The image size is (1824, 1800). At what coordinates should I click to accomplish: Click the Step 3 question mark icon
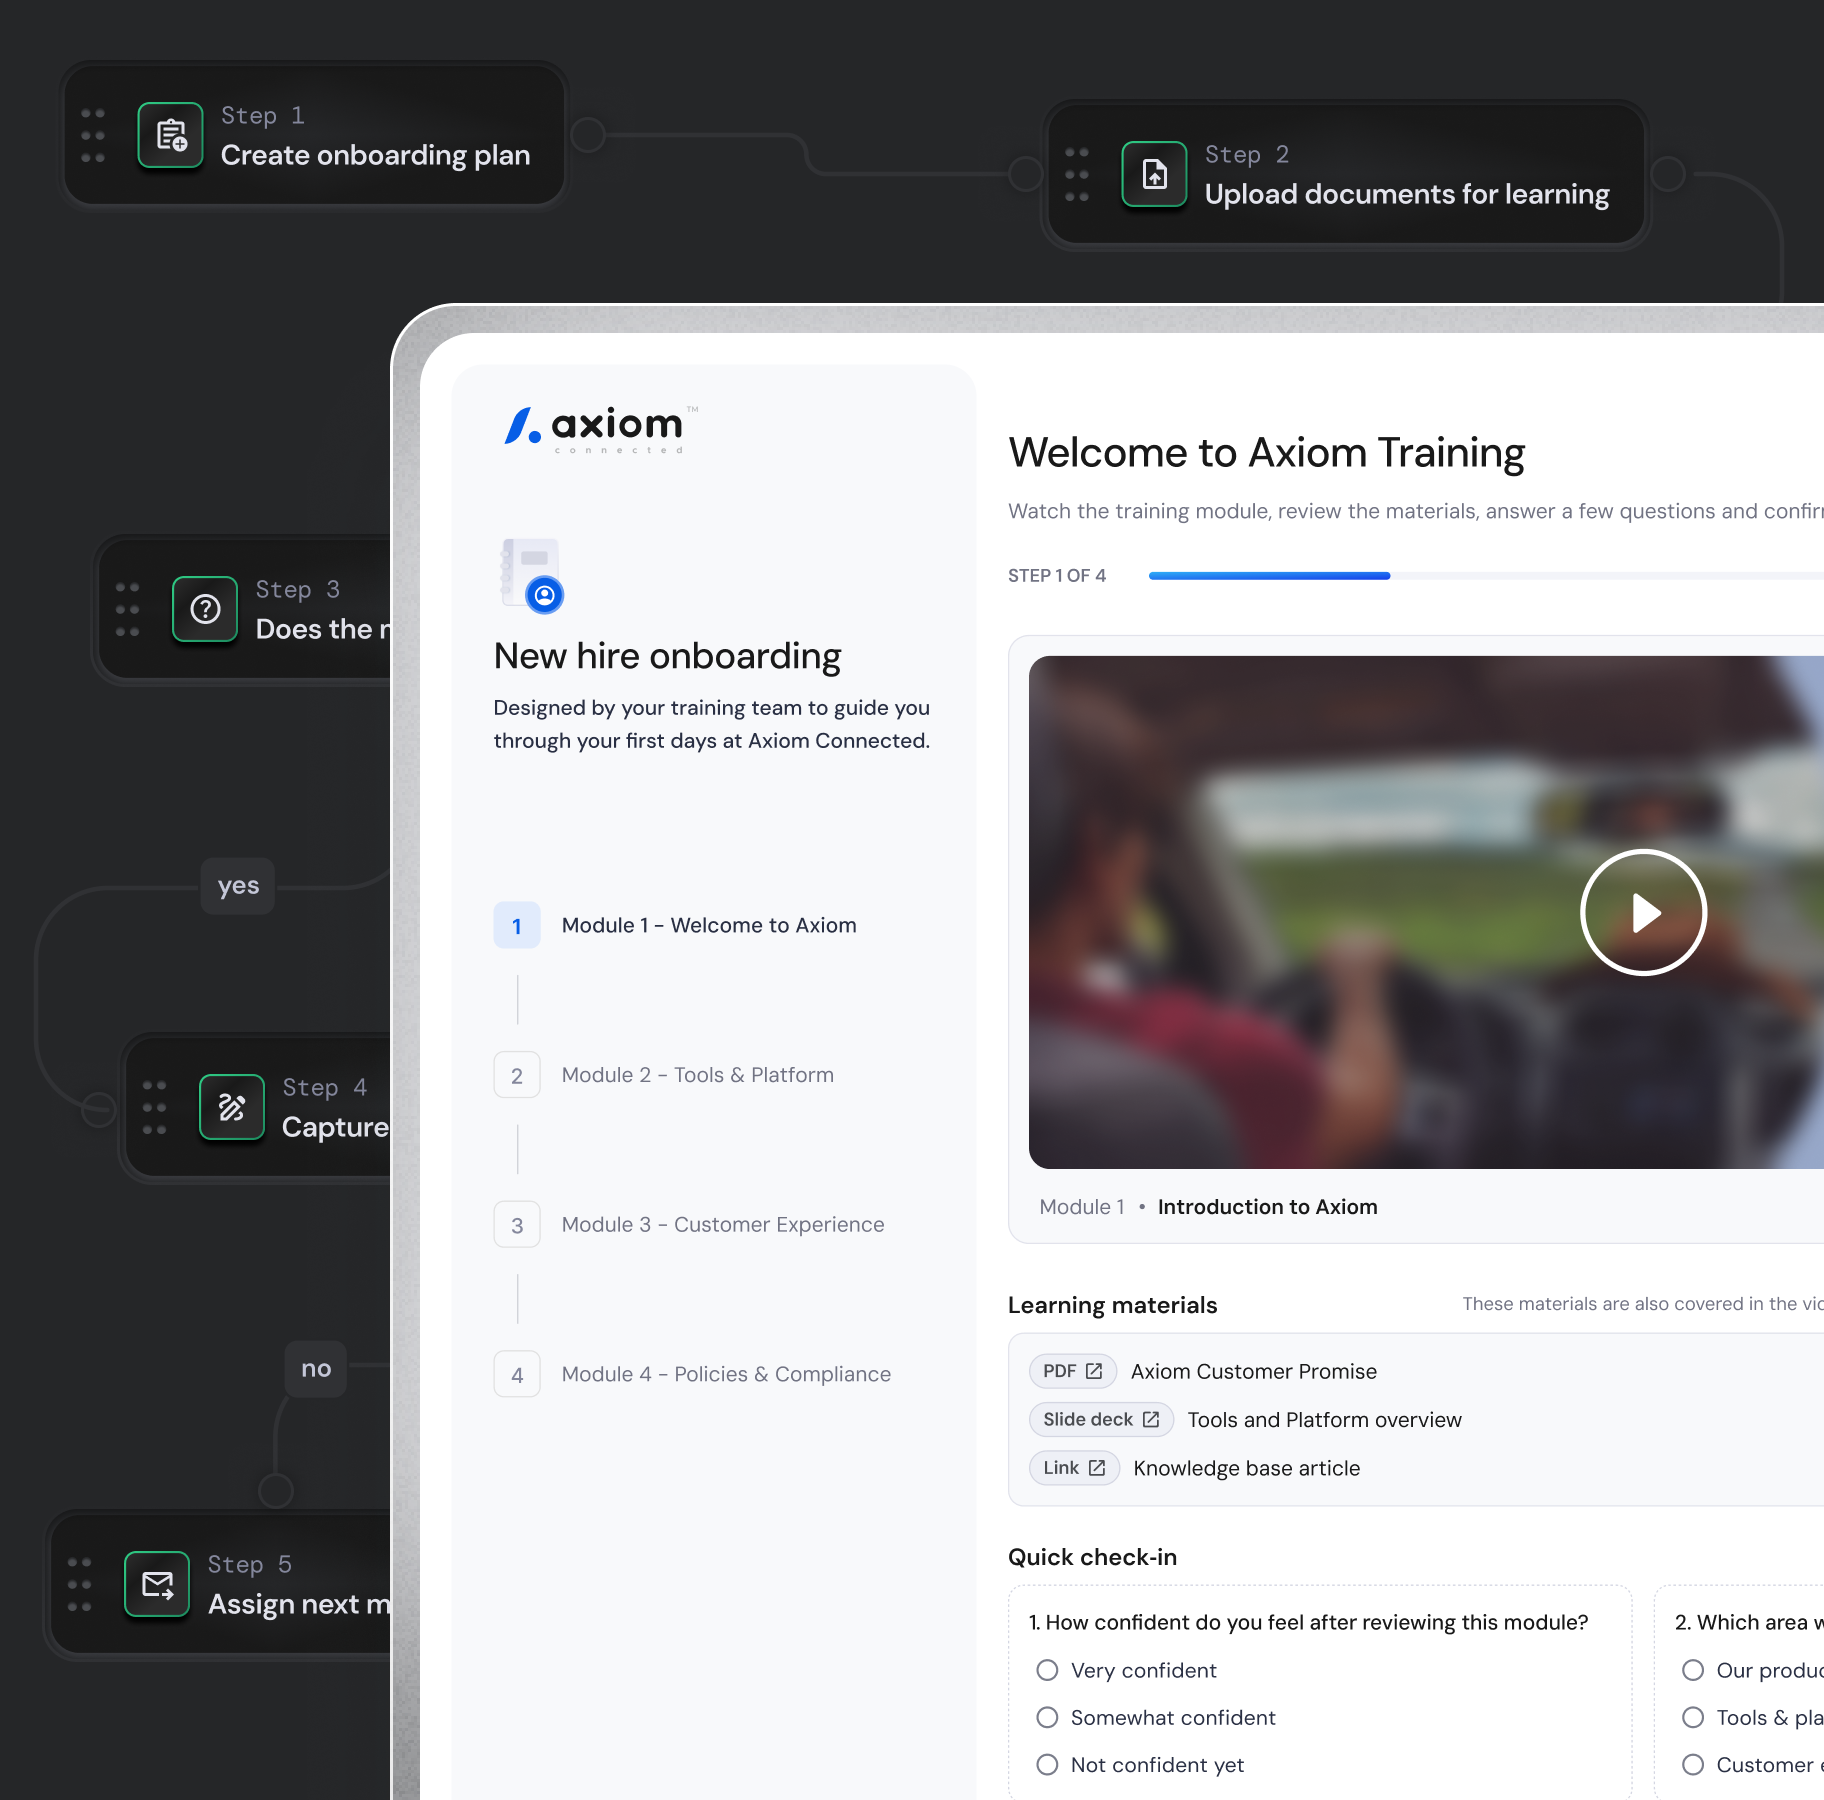point(205,609)
